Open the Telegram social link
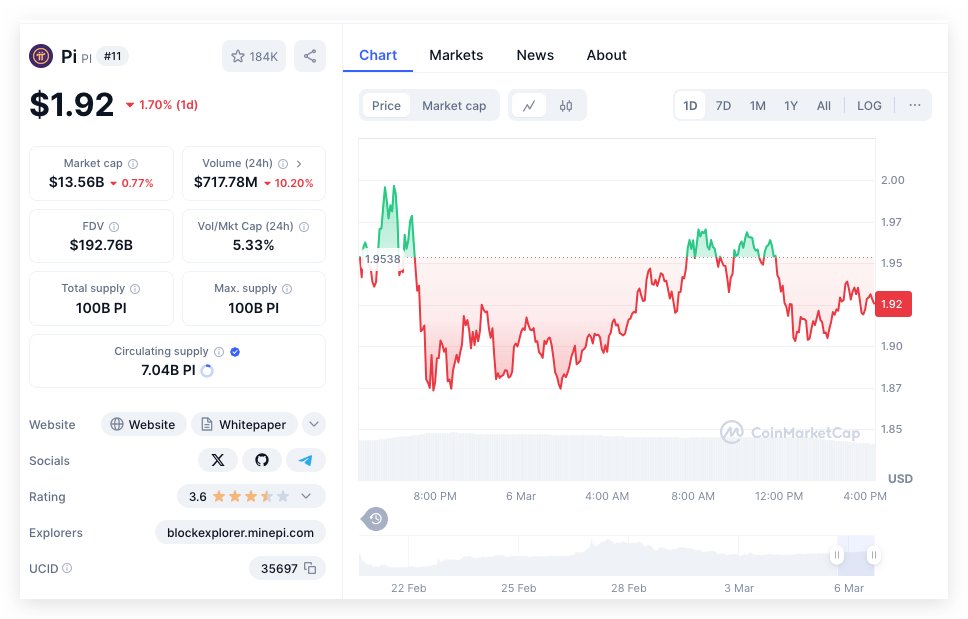The height and width of the screenshot is (619, 968). tap(306, 460)
